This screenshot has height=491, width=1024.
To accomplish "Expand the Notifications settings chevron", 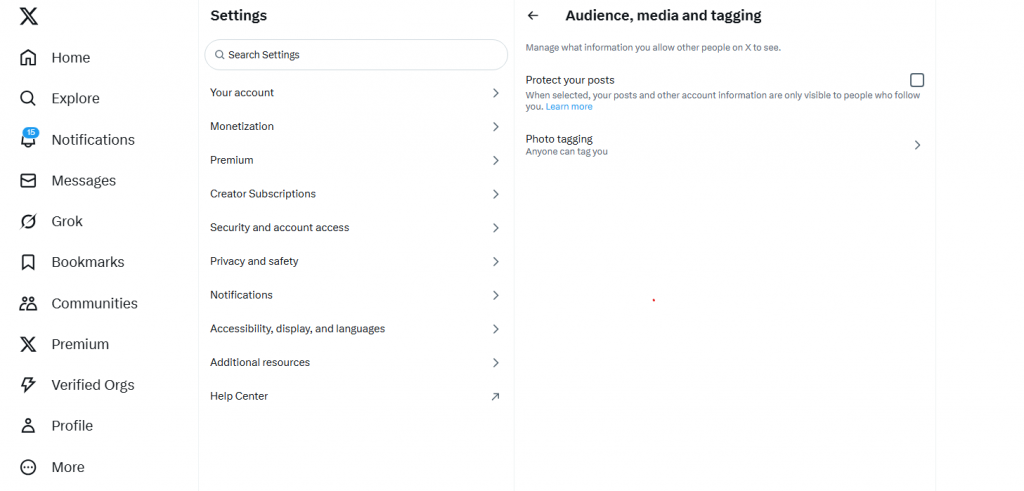I will 496,295.
